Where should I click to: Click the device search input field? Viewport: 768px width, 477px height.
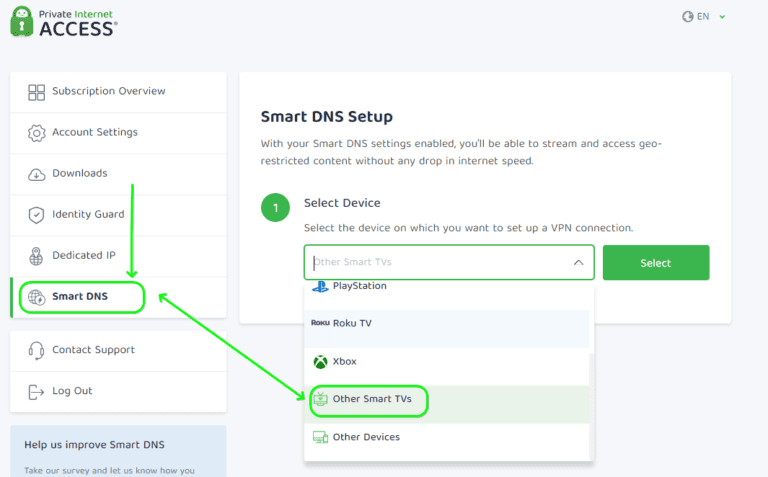tap(440, 263)
